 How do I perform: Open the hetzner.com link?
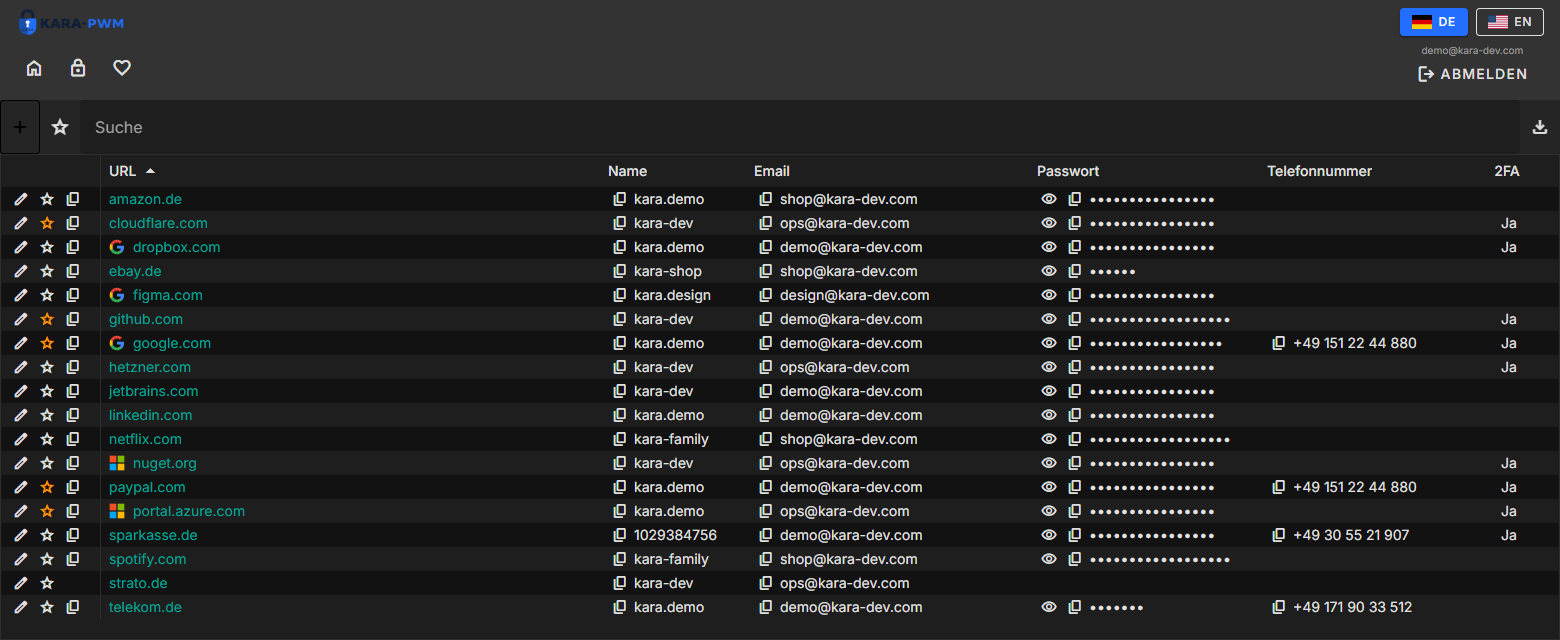pyautogui.click(x=150, y=367)
